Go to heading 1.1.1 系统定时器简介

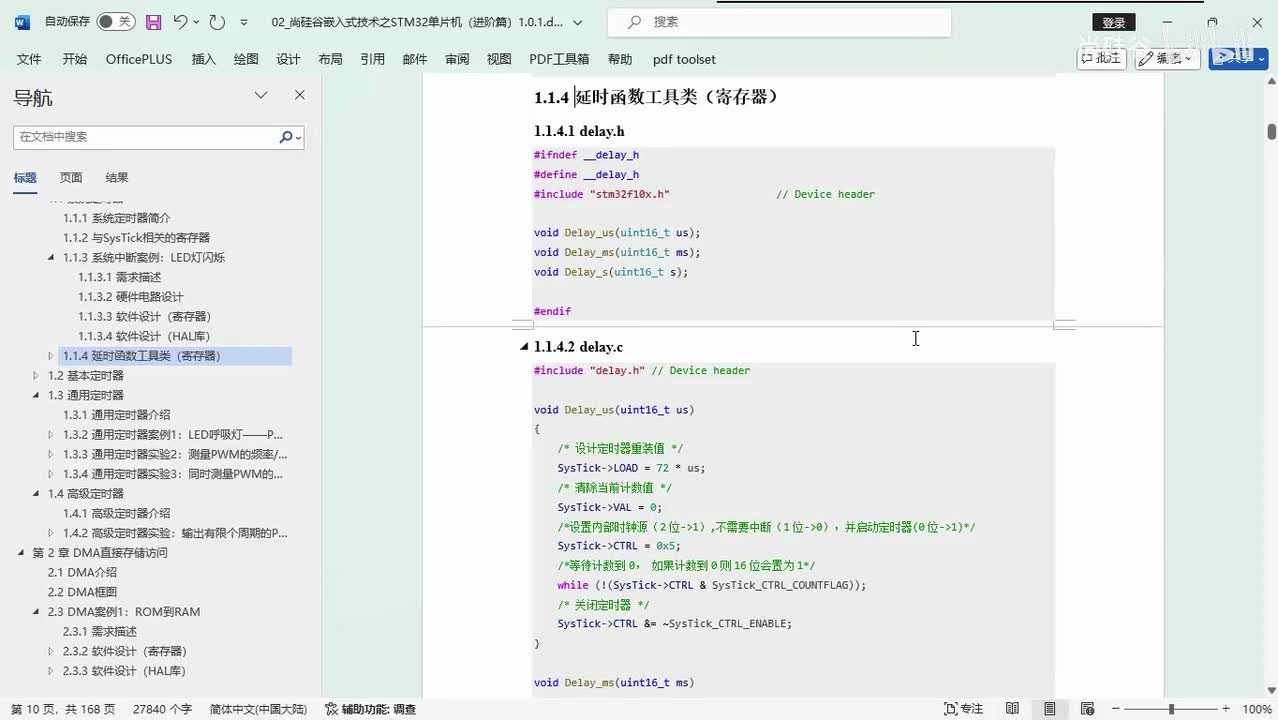point(117,218)
